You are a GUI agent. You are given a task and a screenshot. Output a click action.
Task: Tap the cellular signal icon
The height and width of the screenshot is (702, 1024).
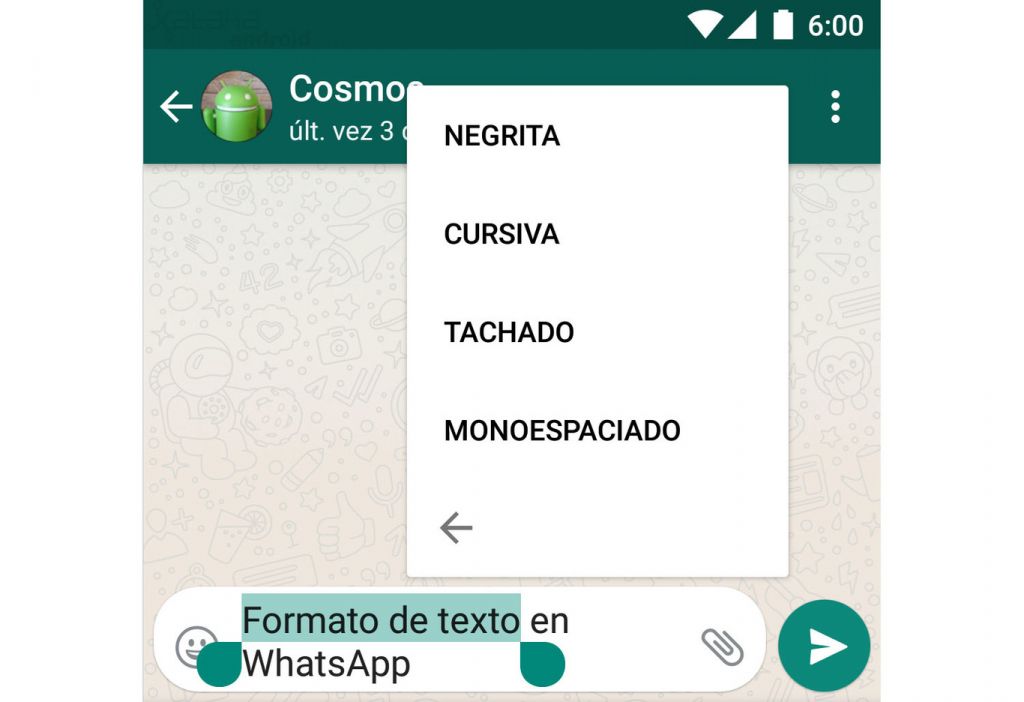[x=743, y=25]
